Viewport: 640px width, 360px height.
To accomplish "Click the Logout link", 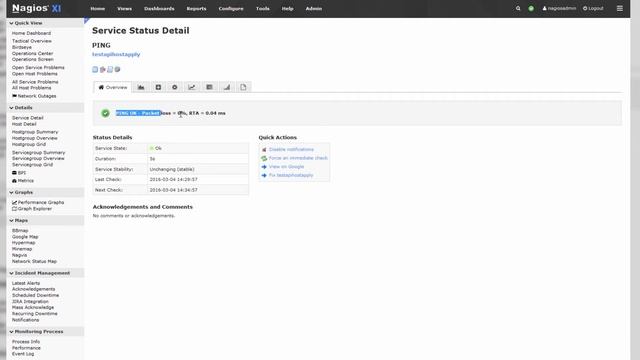I will tap(593, 8).
